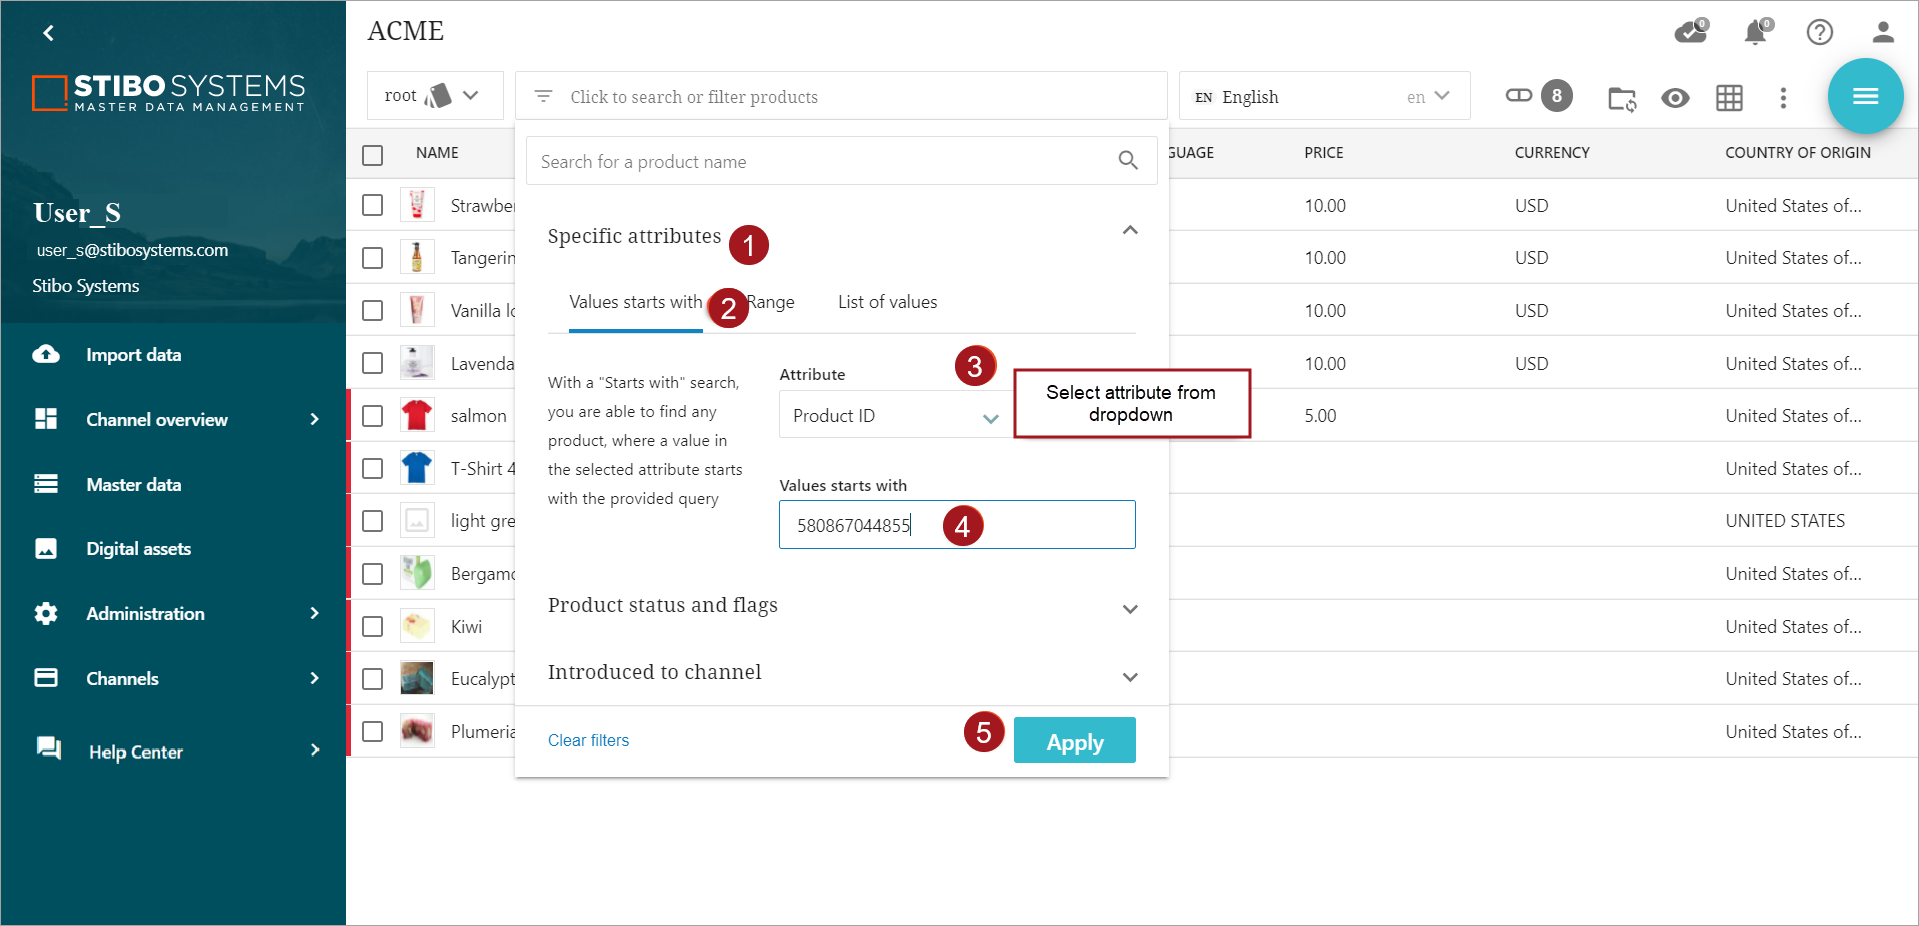Expand Introduced to channel section
The width and height of the screenshot is (1919, 926).
(x=1129, y=677)
